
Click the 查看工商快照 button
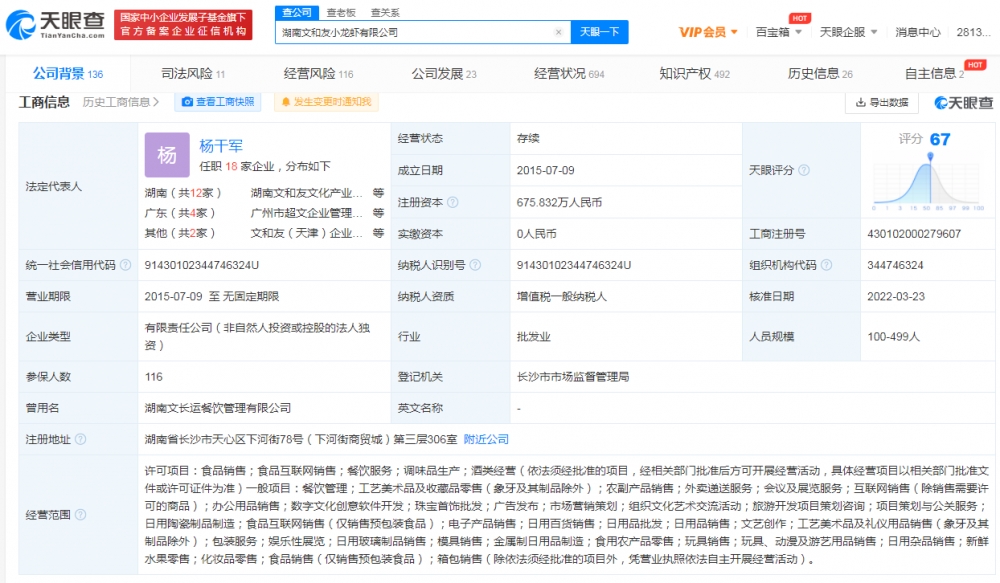coord(217,102)
